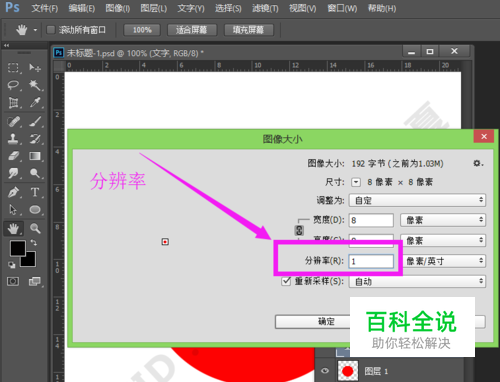
Task: Select the Eraser tool
Action: click(x=13, y=156)
